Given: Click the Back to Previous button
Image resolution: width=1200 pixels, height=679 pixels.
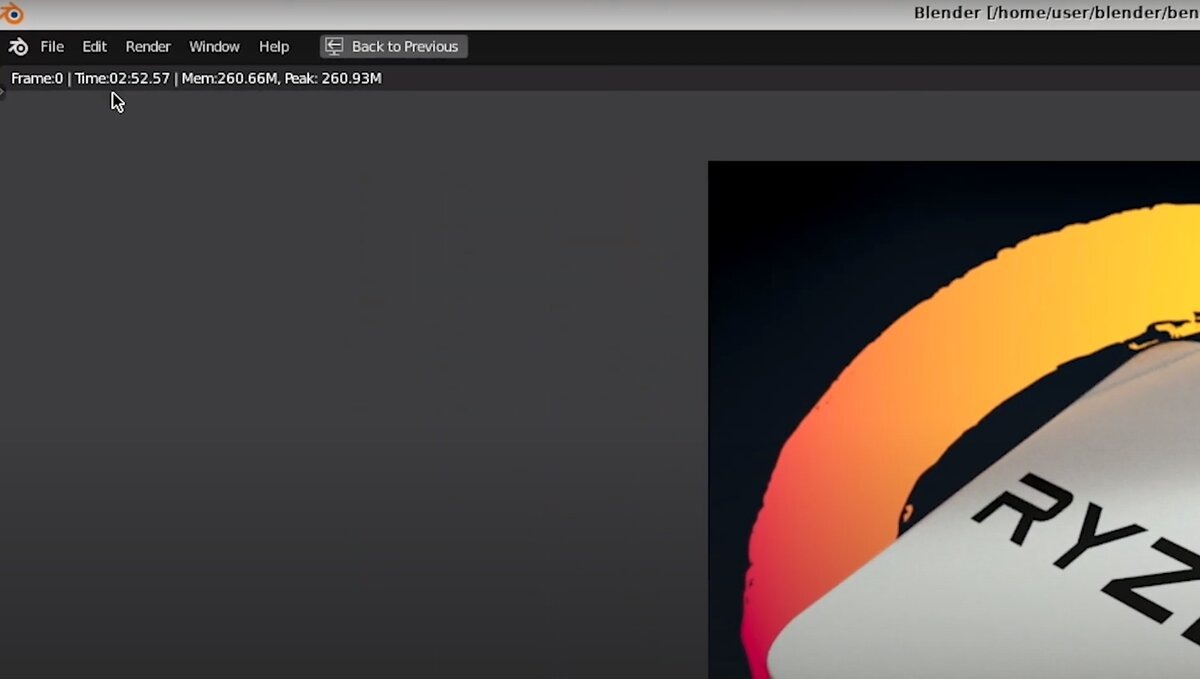Looking at the screenshot, I should (x=393, y=47).
